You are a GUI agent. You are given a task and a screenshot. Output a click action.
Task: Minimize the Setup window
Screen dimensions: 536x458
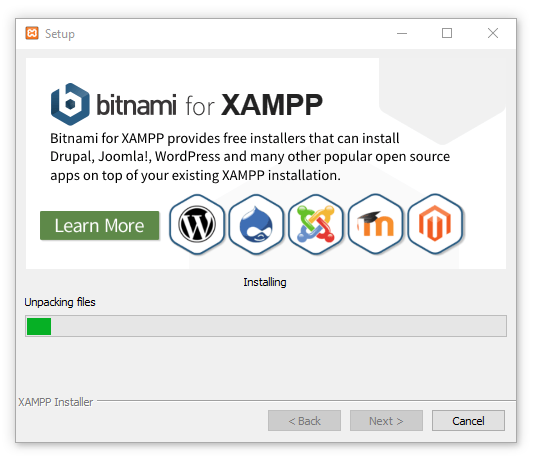point(402,33)
